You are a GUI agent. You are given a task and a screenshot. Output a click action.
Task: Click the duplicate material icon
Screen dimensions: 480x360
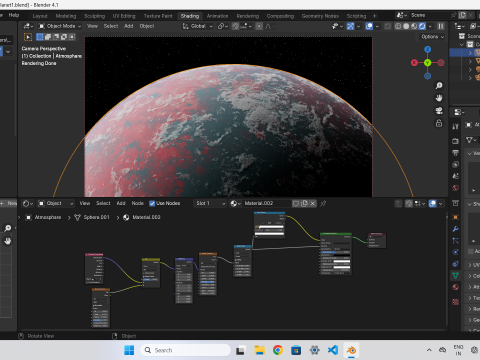[304, 203]
